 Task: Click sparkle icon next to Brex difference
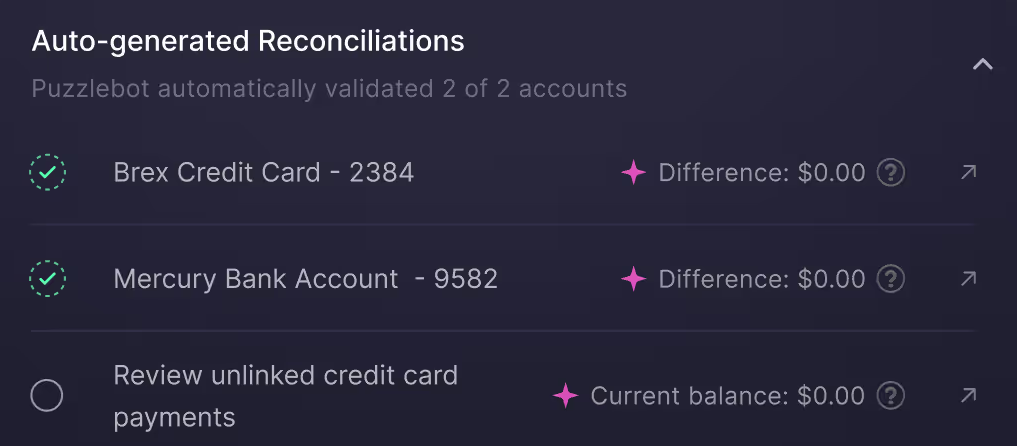coord(634,173)
